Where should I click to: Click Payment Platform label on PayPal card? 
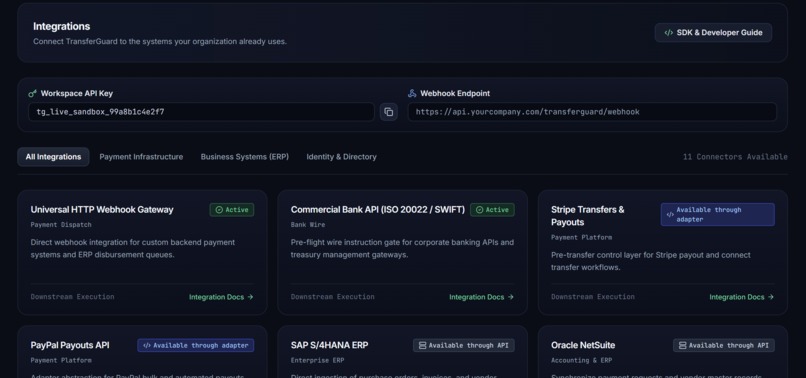61,361
